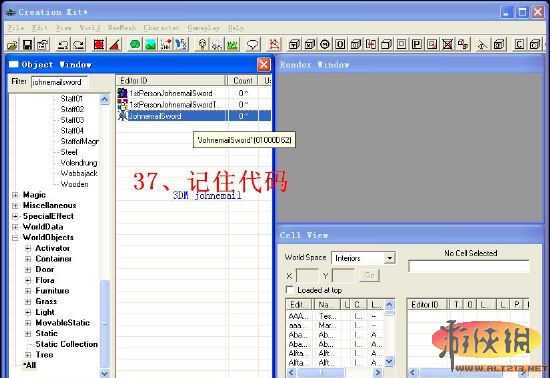
Task: Expand the Miscellaneous tree category
Action: 15,205
